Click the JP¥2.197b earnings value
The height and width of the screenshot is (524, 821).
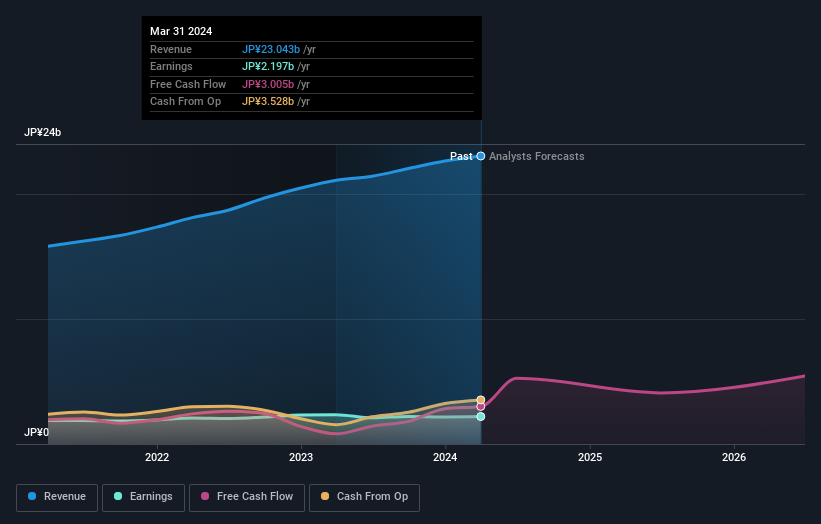click(x=268, y=66)
